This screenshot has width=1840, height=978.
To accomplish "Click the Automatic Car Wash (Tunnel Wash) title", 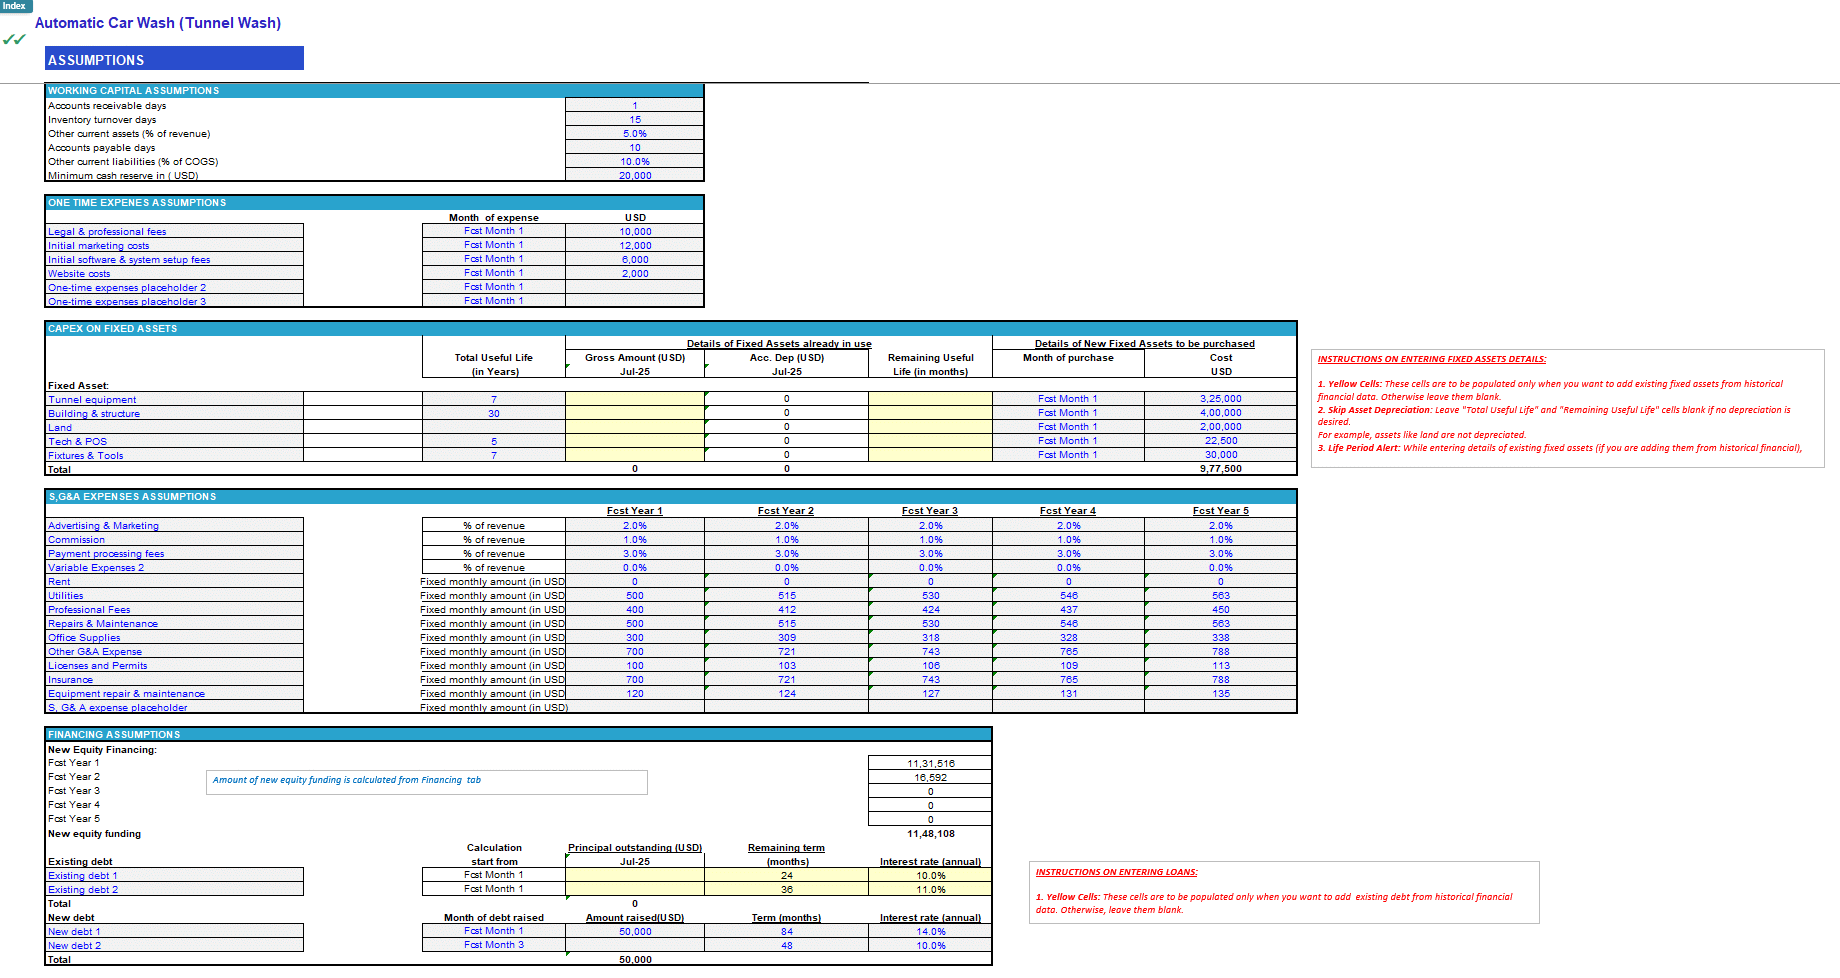I will [158, 23].
